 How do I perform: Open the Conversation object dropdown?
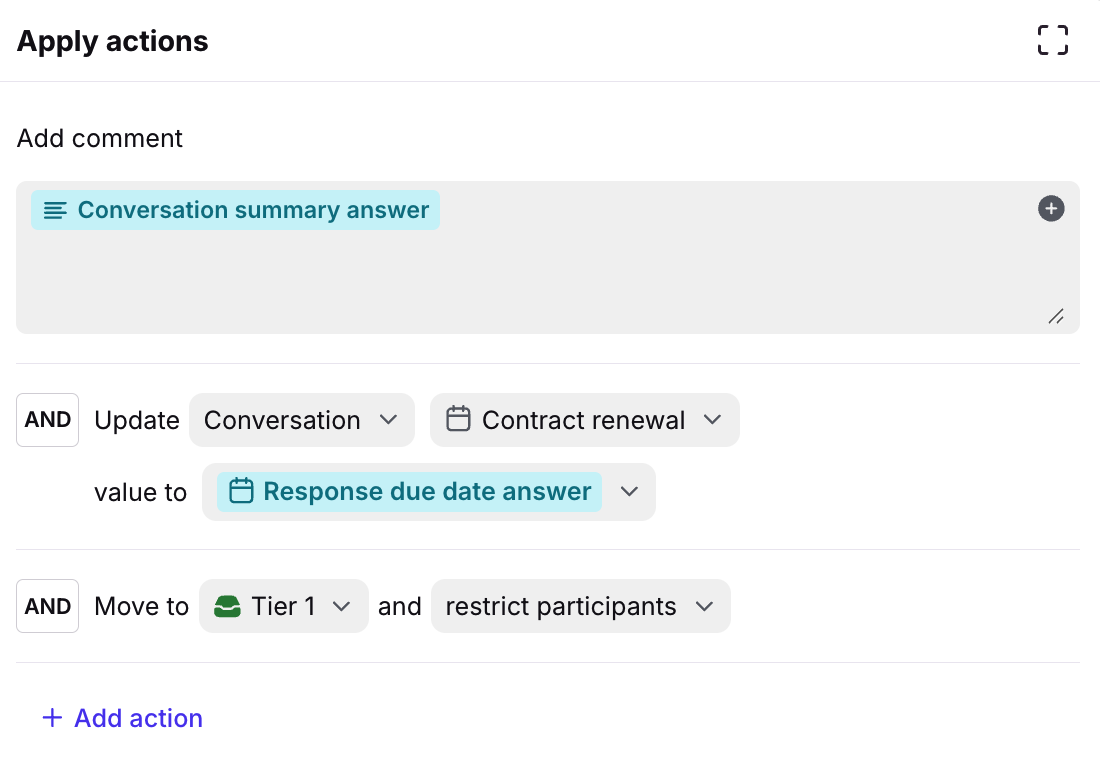(301, 420)
